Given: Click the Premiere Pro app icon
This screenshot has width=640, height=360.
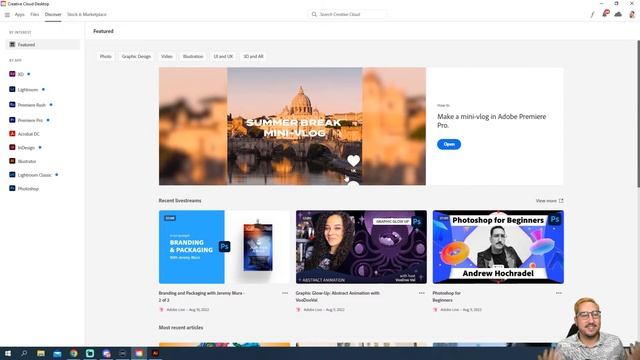Looking at the screenshot, I should 12,120.
